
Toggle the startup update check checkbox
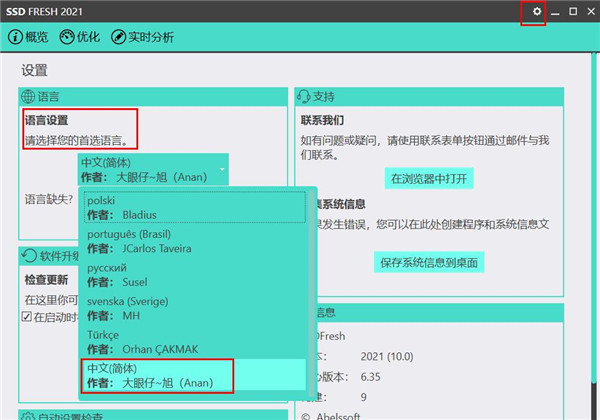(x=27, y=317)
